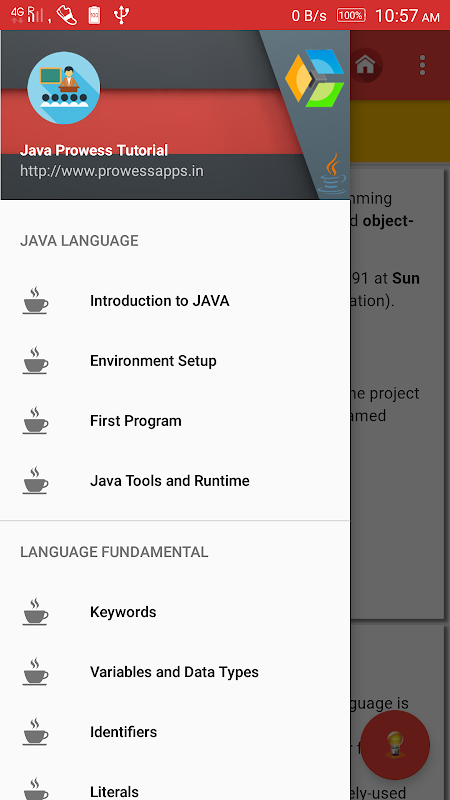Tap the coffee cup icon beside Identifiers

[x=35, y=732]
